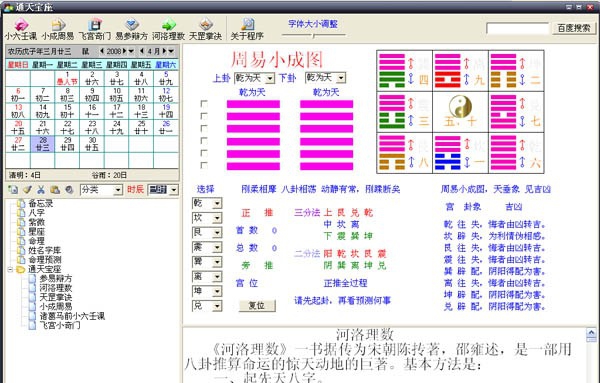Viewport: 600px width, 383px height.
Task: Select the trigram cell numbered 二
Action: tap(516, 71)
